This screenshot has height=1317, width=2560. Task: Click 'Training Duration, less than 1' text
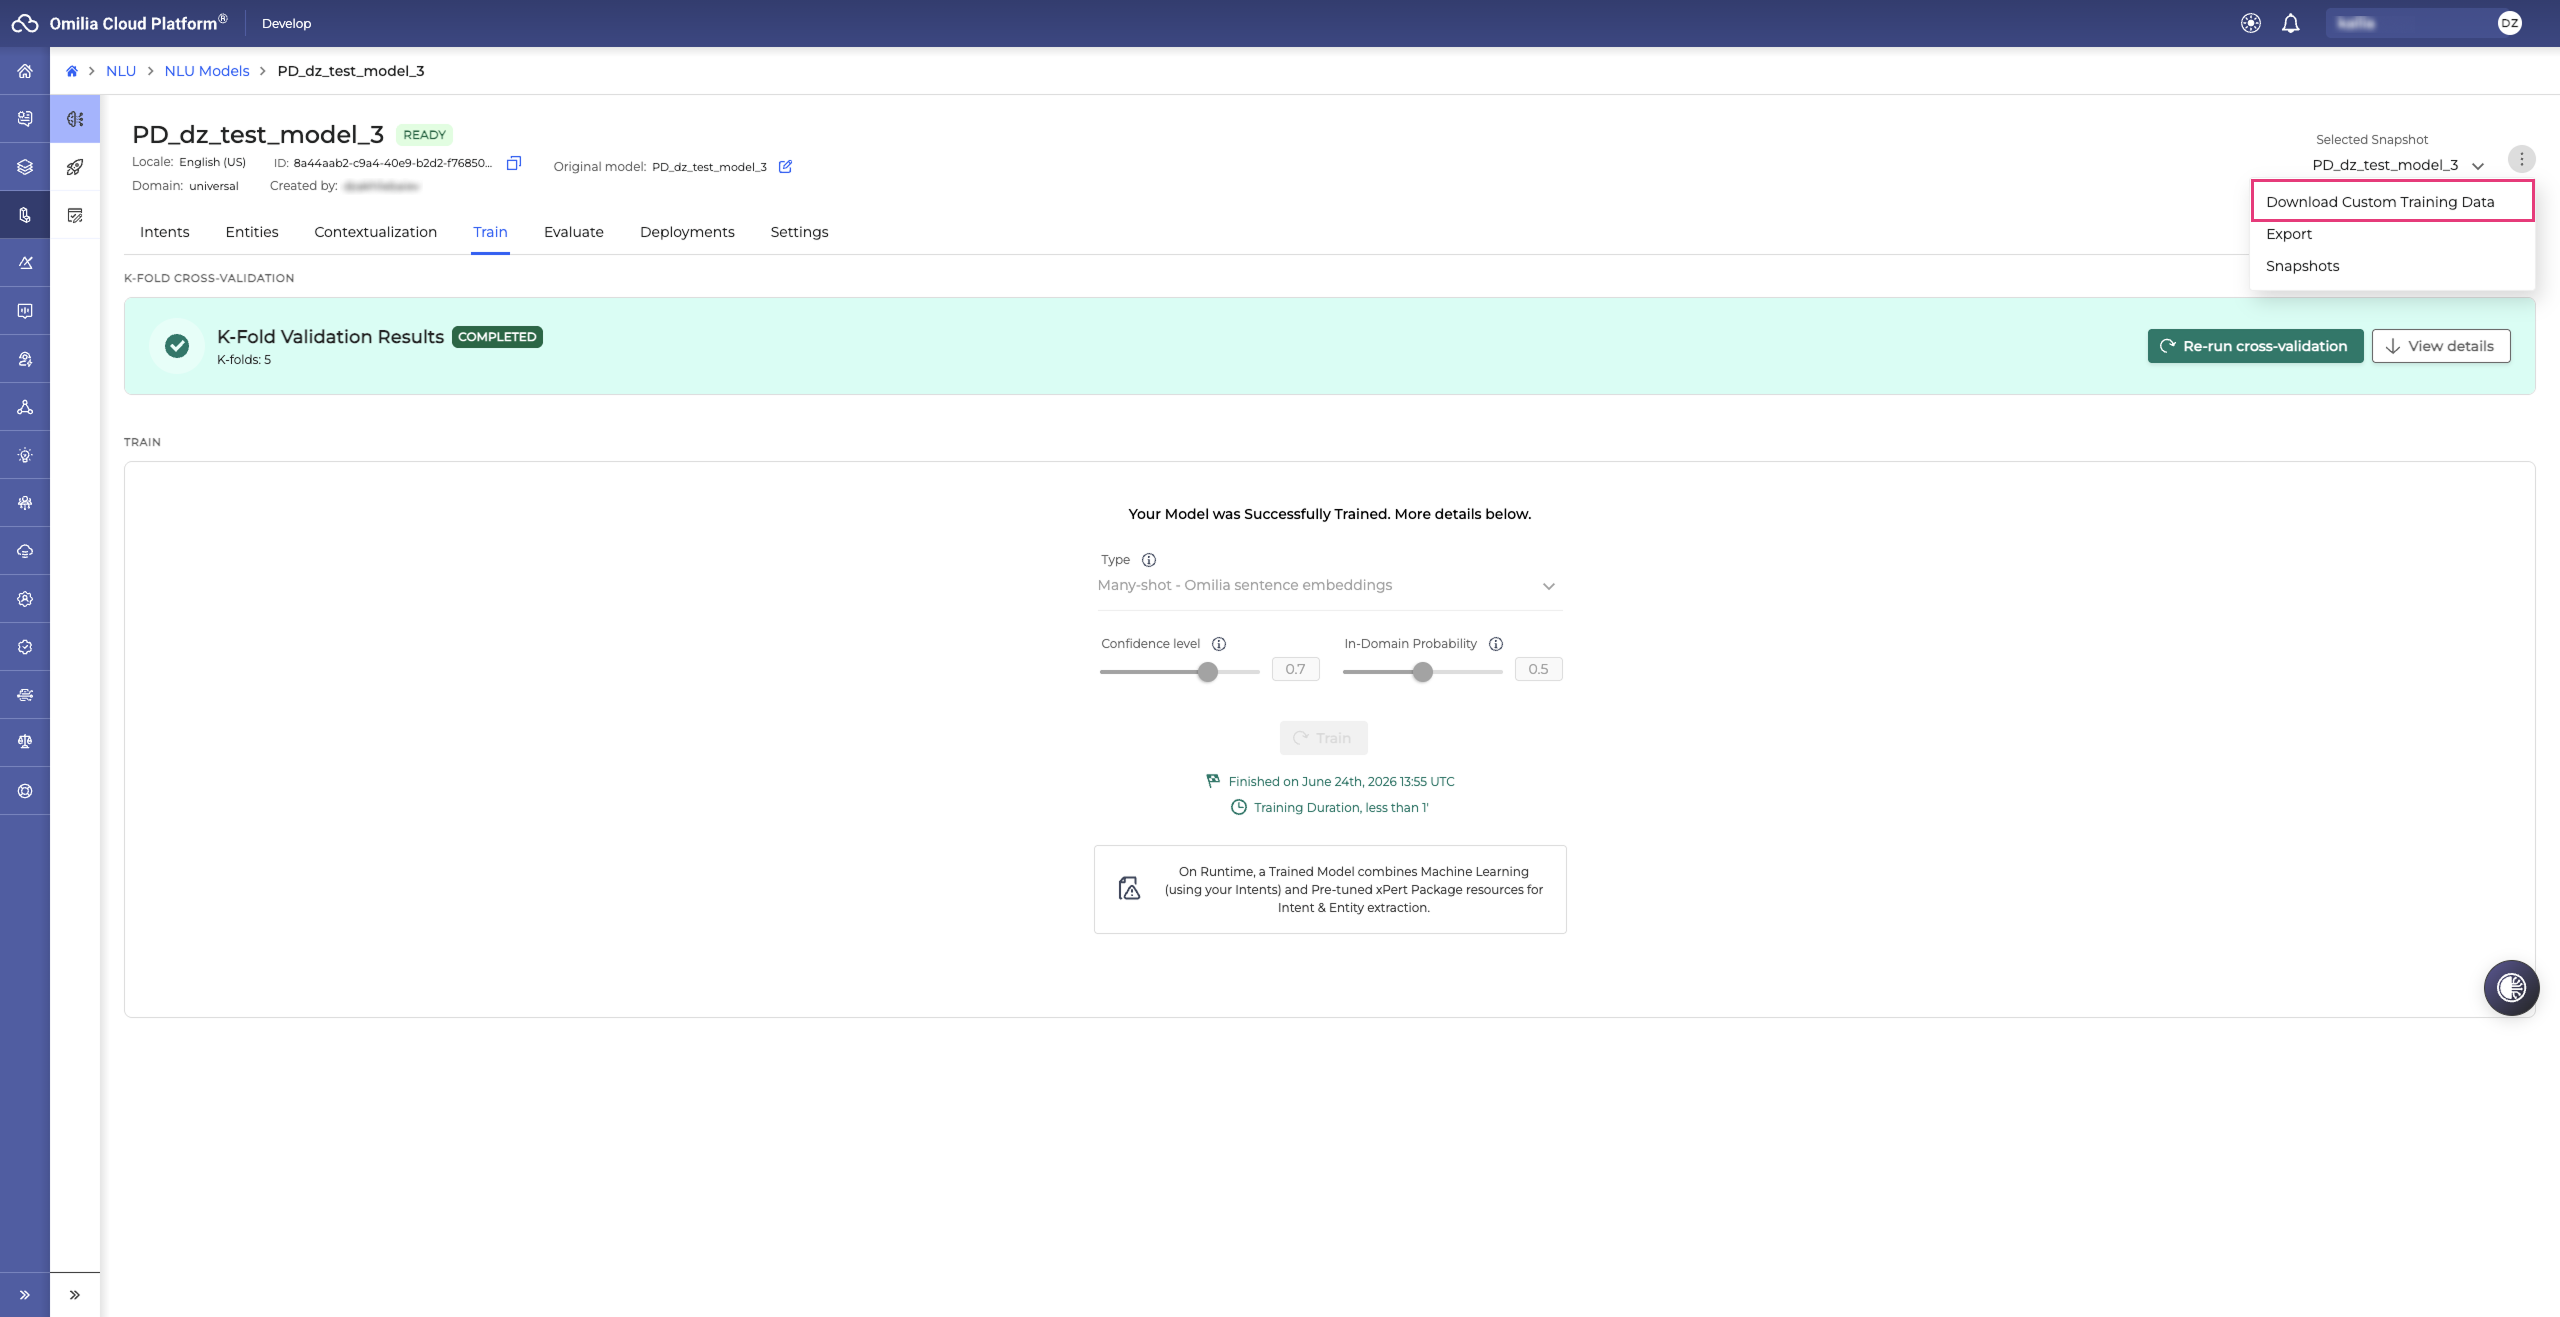(1341, 808)
